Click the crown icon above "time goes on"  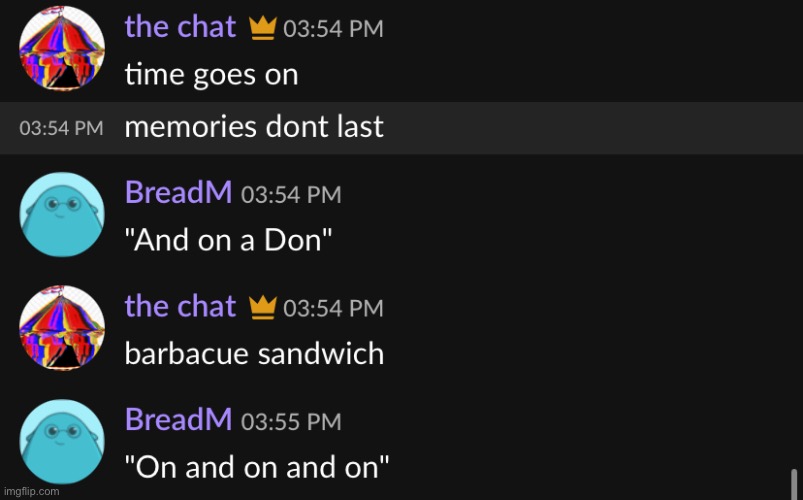pyautogui.click(x=262, y=29)
